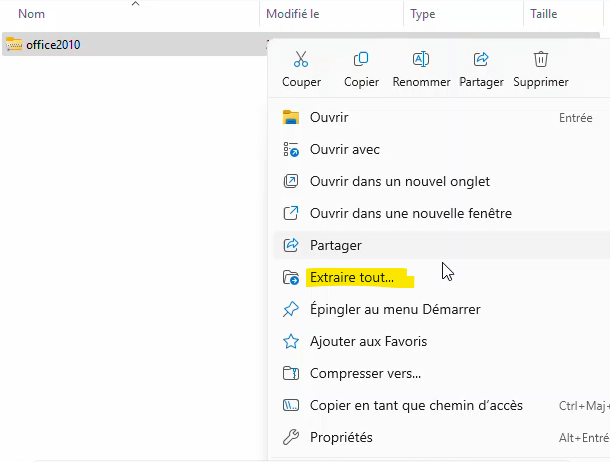
Task: Click the path icon beside Copier en tant que chemin
Action: click(291, 405)
